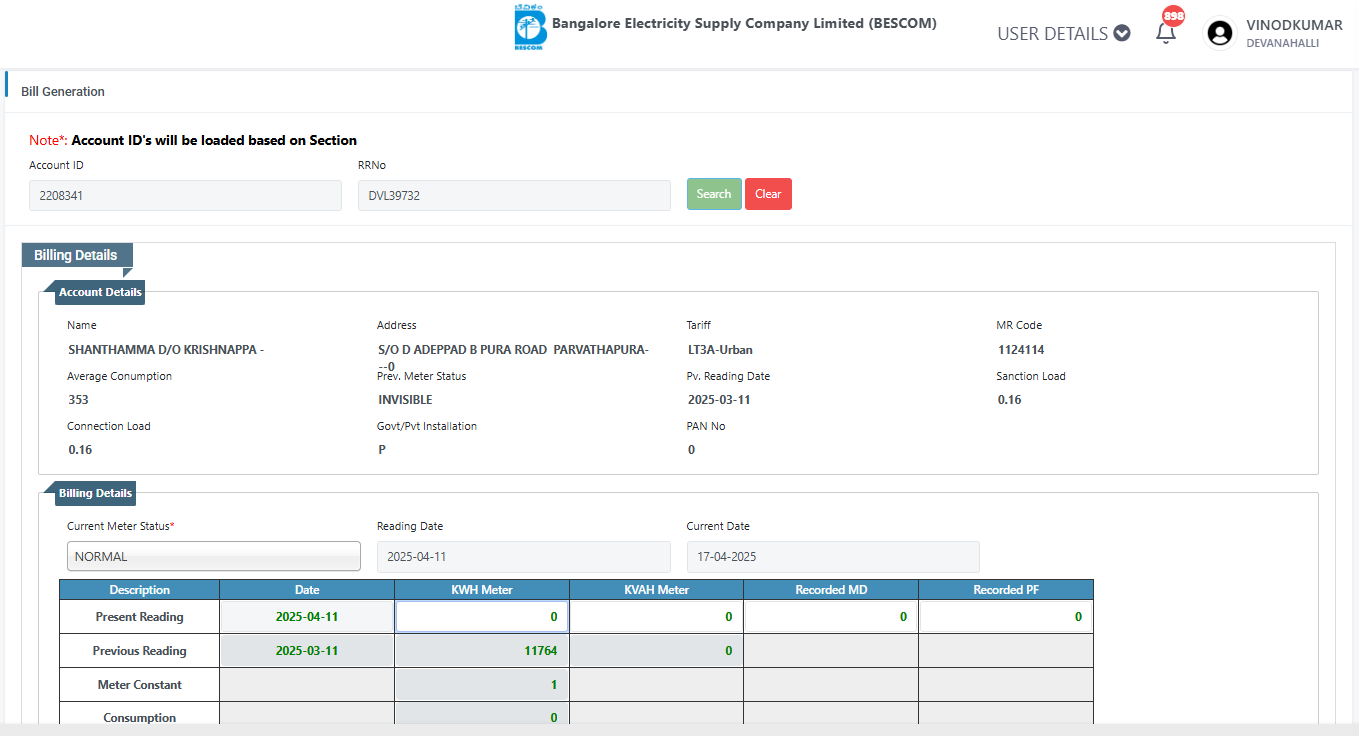Screen dimensions: 1359x736
Task: Click the PAN No value 0
Action: click(691, 450)
